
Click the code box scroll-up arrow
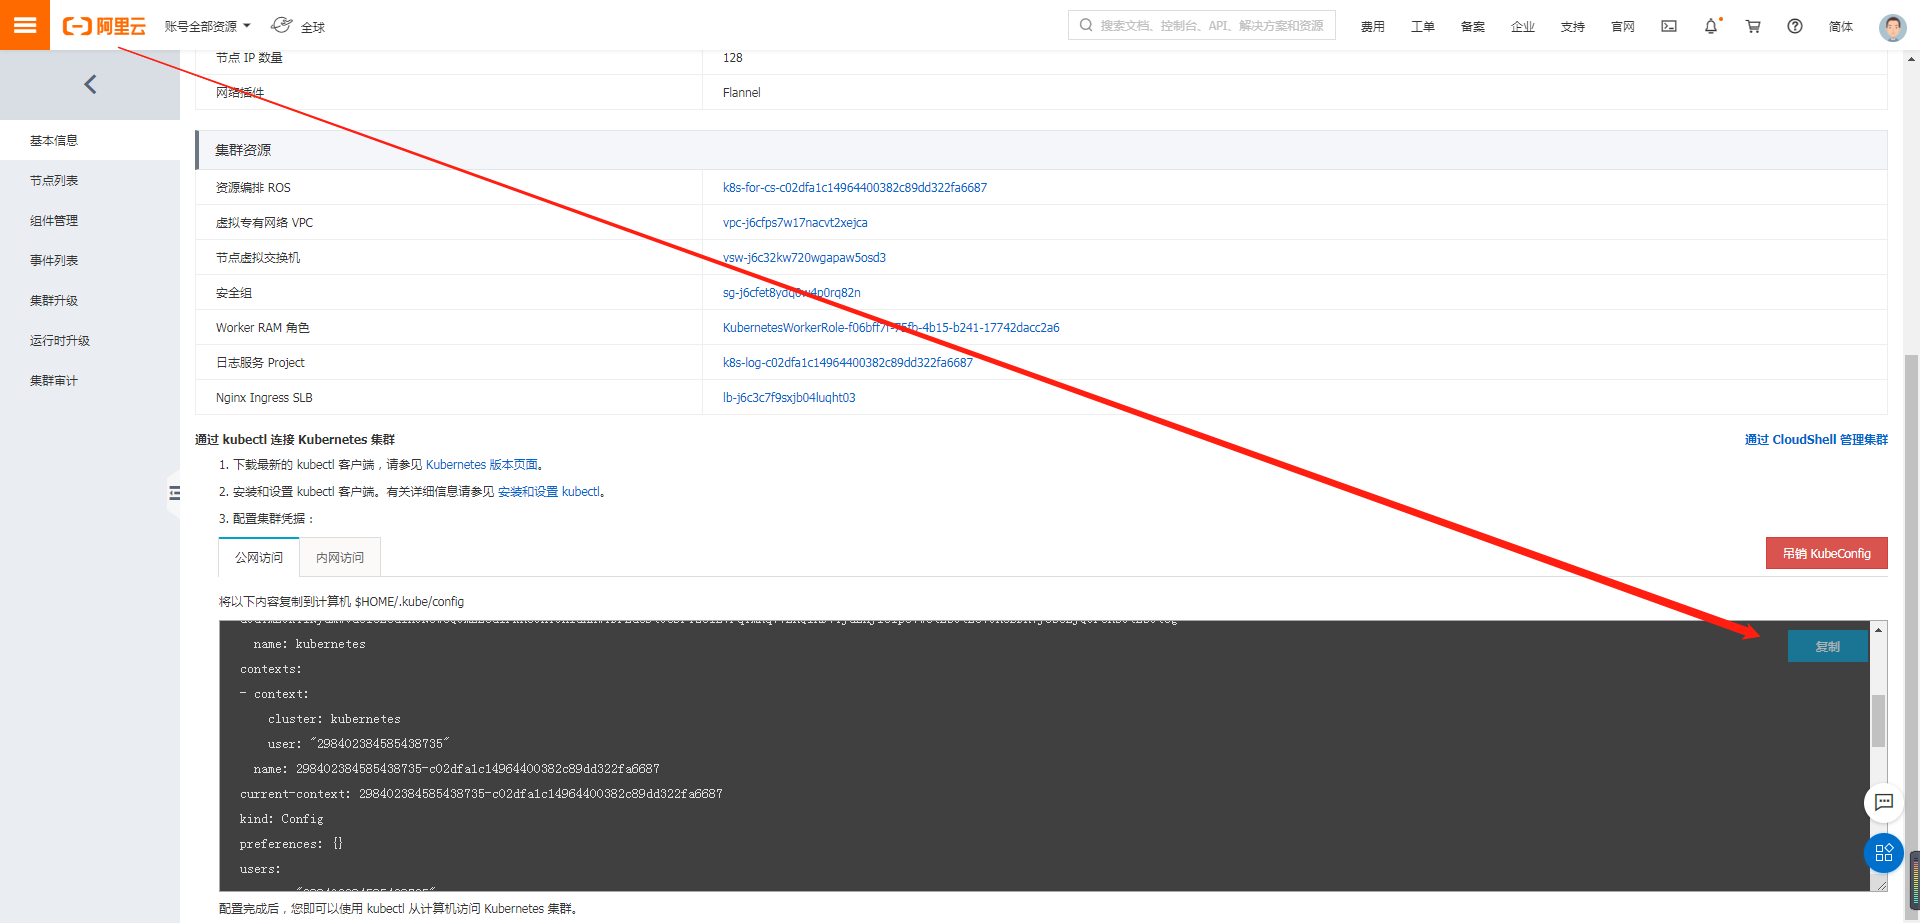(x=1878, y=630)
